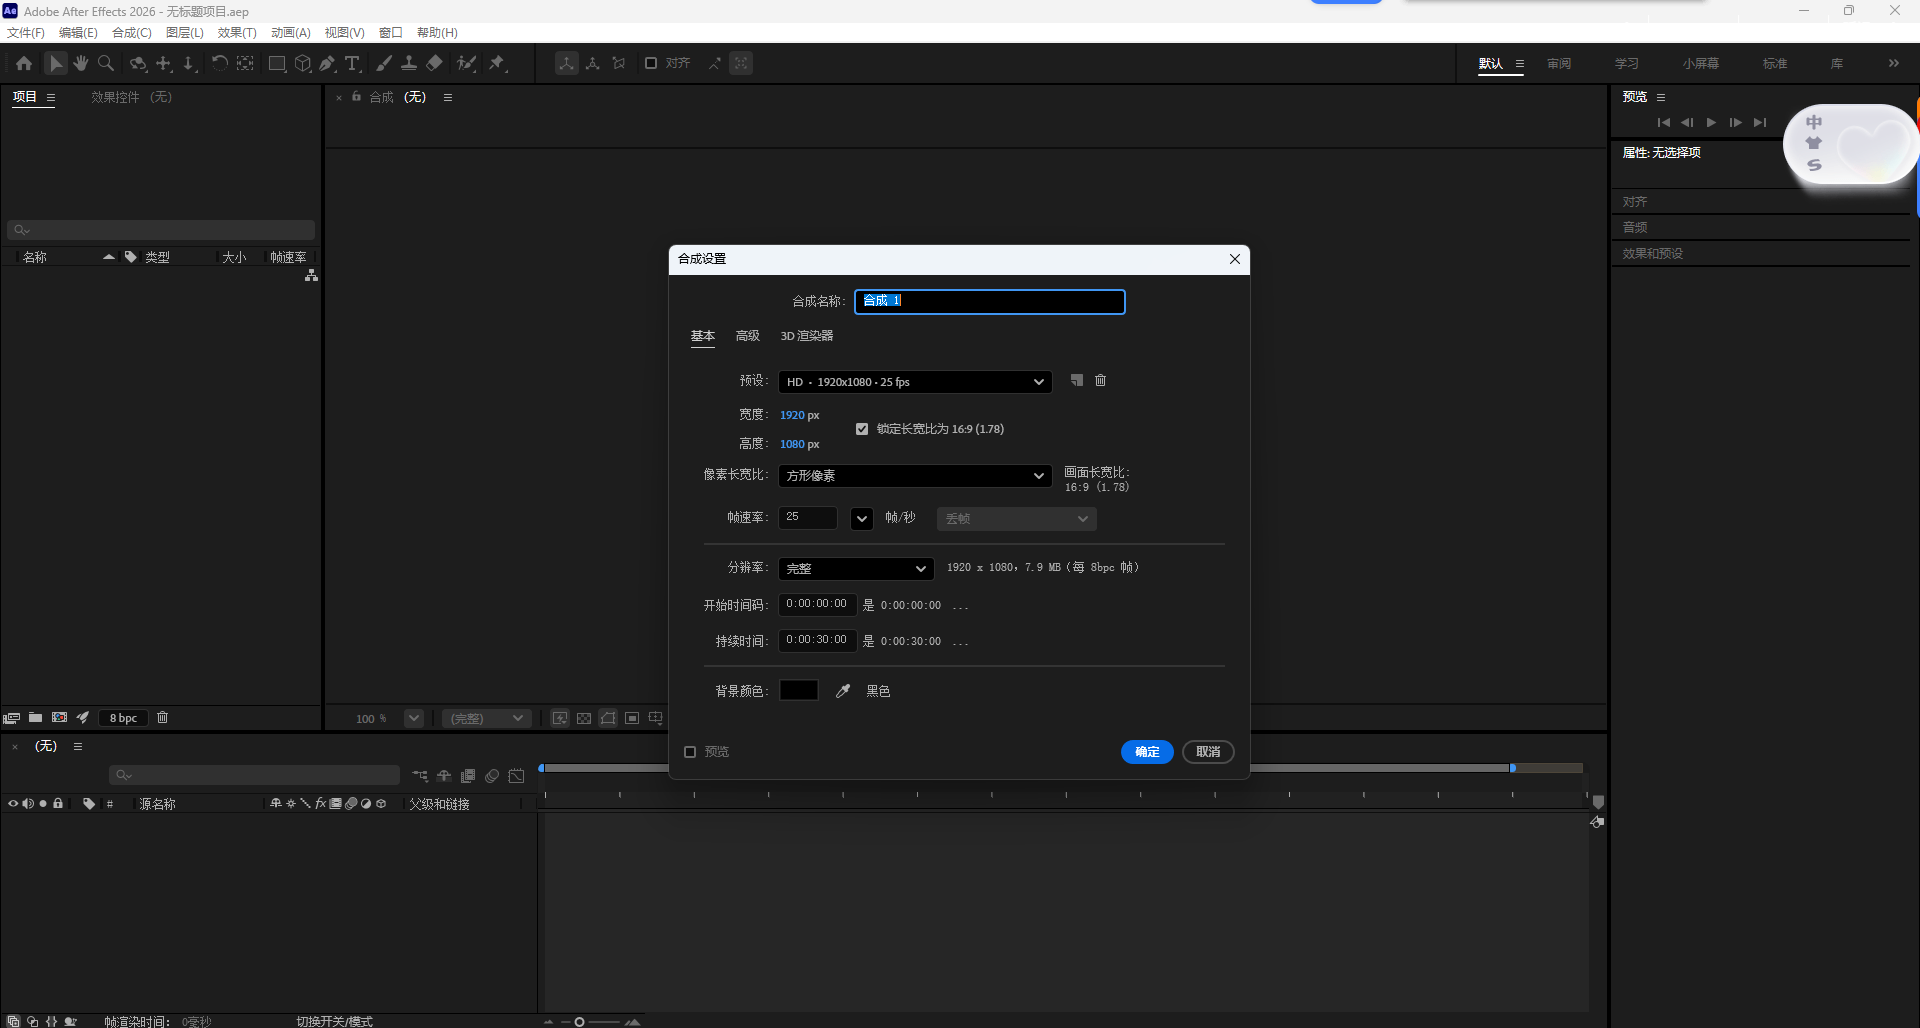Select the Rectangle shape tool
Image resolution: width=1920 pixels, height=1028 pixels.
[x=277, y=62]
